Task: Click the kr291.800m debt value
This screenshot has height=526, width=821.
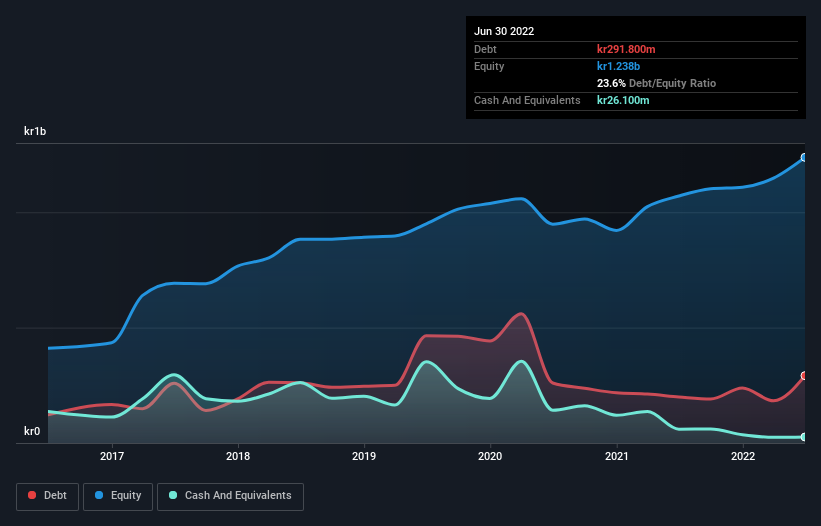Action: [x=626, y=49]
